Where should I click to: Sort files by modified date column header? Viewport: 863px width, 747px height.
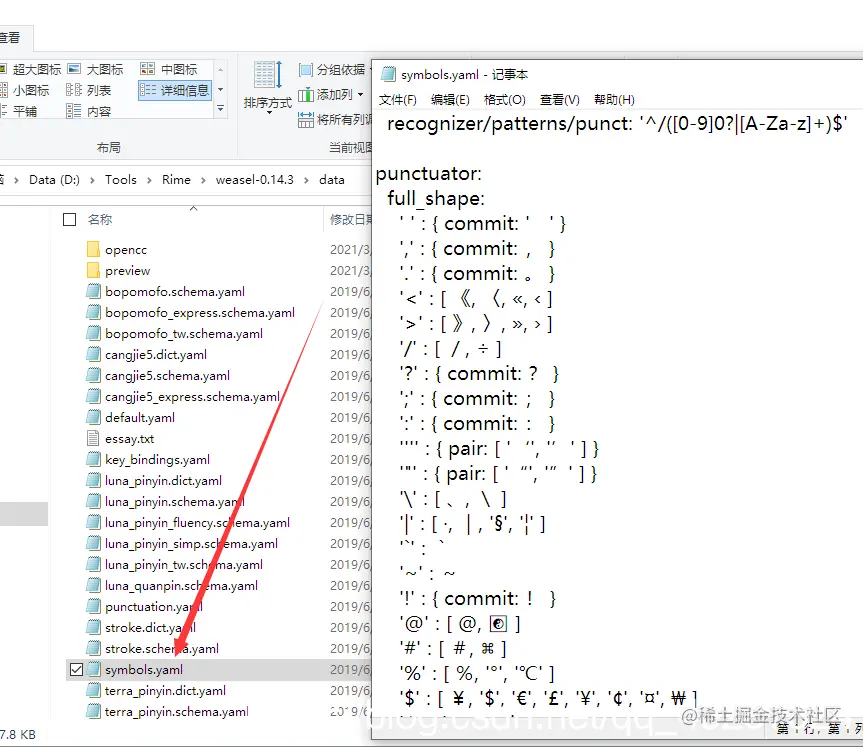point(349,220)
